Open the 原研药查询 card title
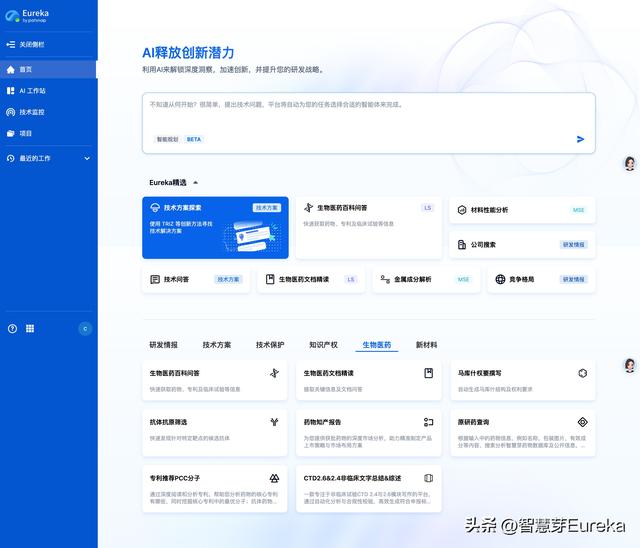The width and height of the screenshot is (640, 548). (x=473, y=422)
